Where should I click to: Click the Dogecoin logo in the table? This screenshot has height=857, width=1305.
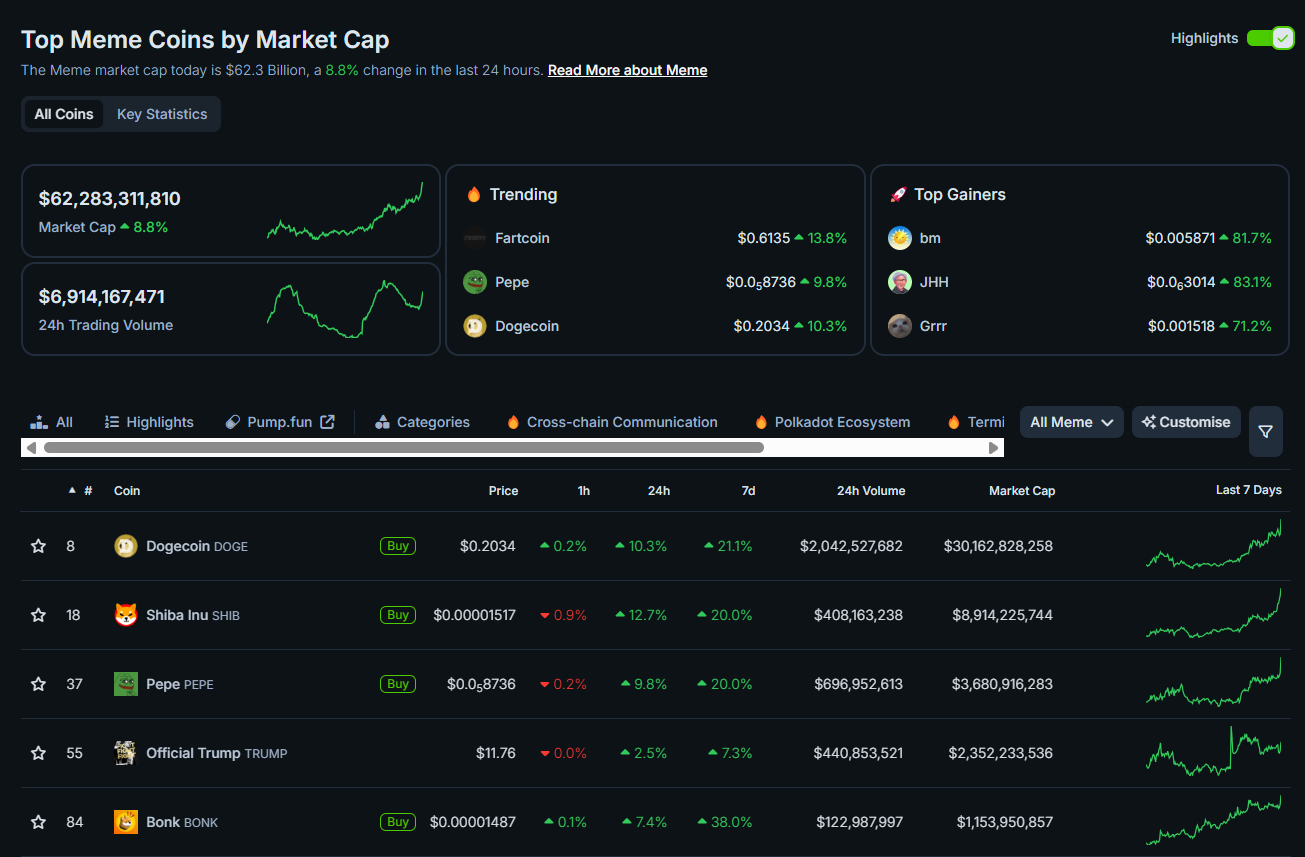[x=126, y=546]
